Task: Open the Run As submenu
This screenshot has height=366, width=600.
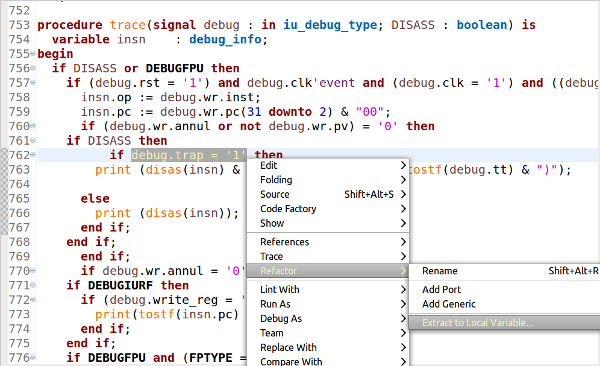Action: tap(328, 304)
